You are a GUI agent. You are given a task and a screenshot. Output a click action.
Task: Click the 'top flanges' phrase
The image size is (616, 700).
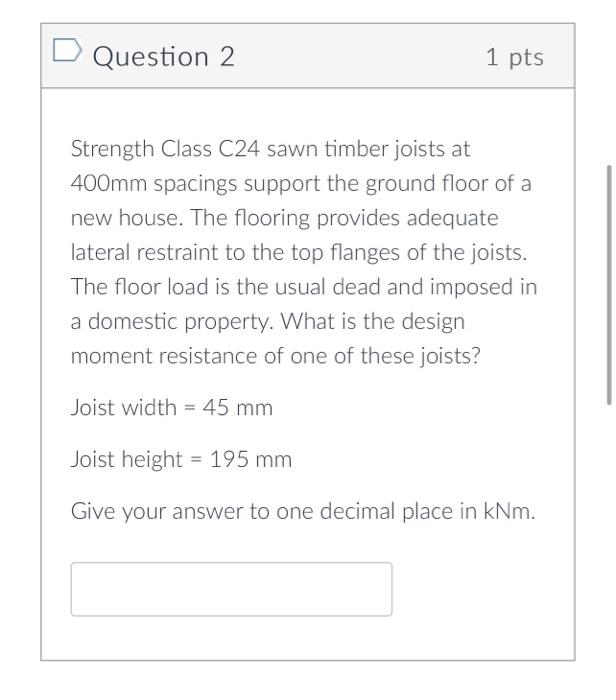pyautogui.click(x=345, y=253)
